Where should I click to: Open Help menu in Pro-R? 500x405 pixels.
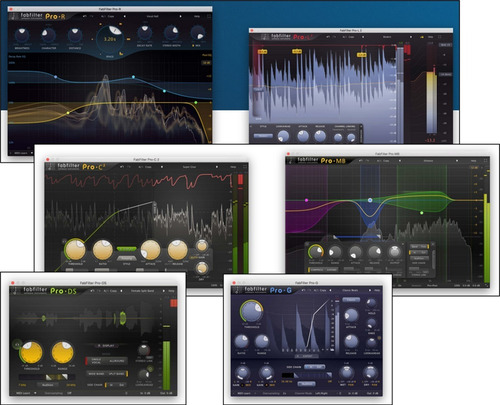tap(197, 16)
